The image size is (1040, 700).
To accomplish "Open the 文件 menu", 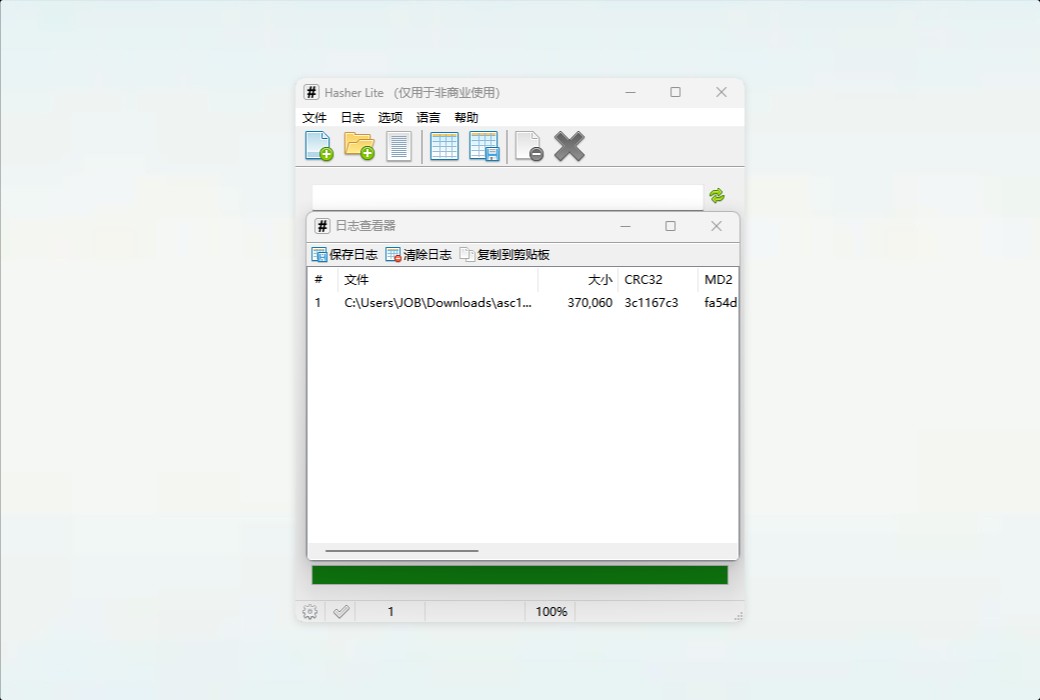I will tap(315, 117).
